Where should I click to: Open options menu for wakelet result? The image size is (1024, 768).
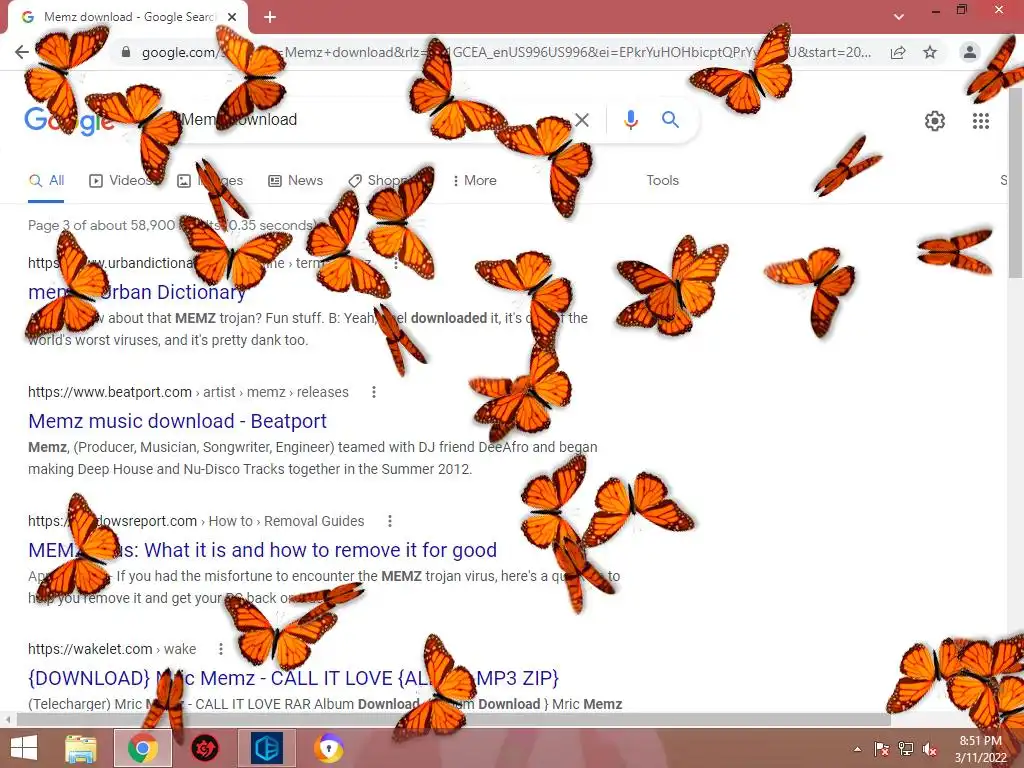[221, 648]
